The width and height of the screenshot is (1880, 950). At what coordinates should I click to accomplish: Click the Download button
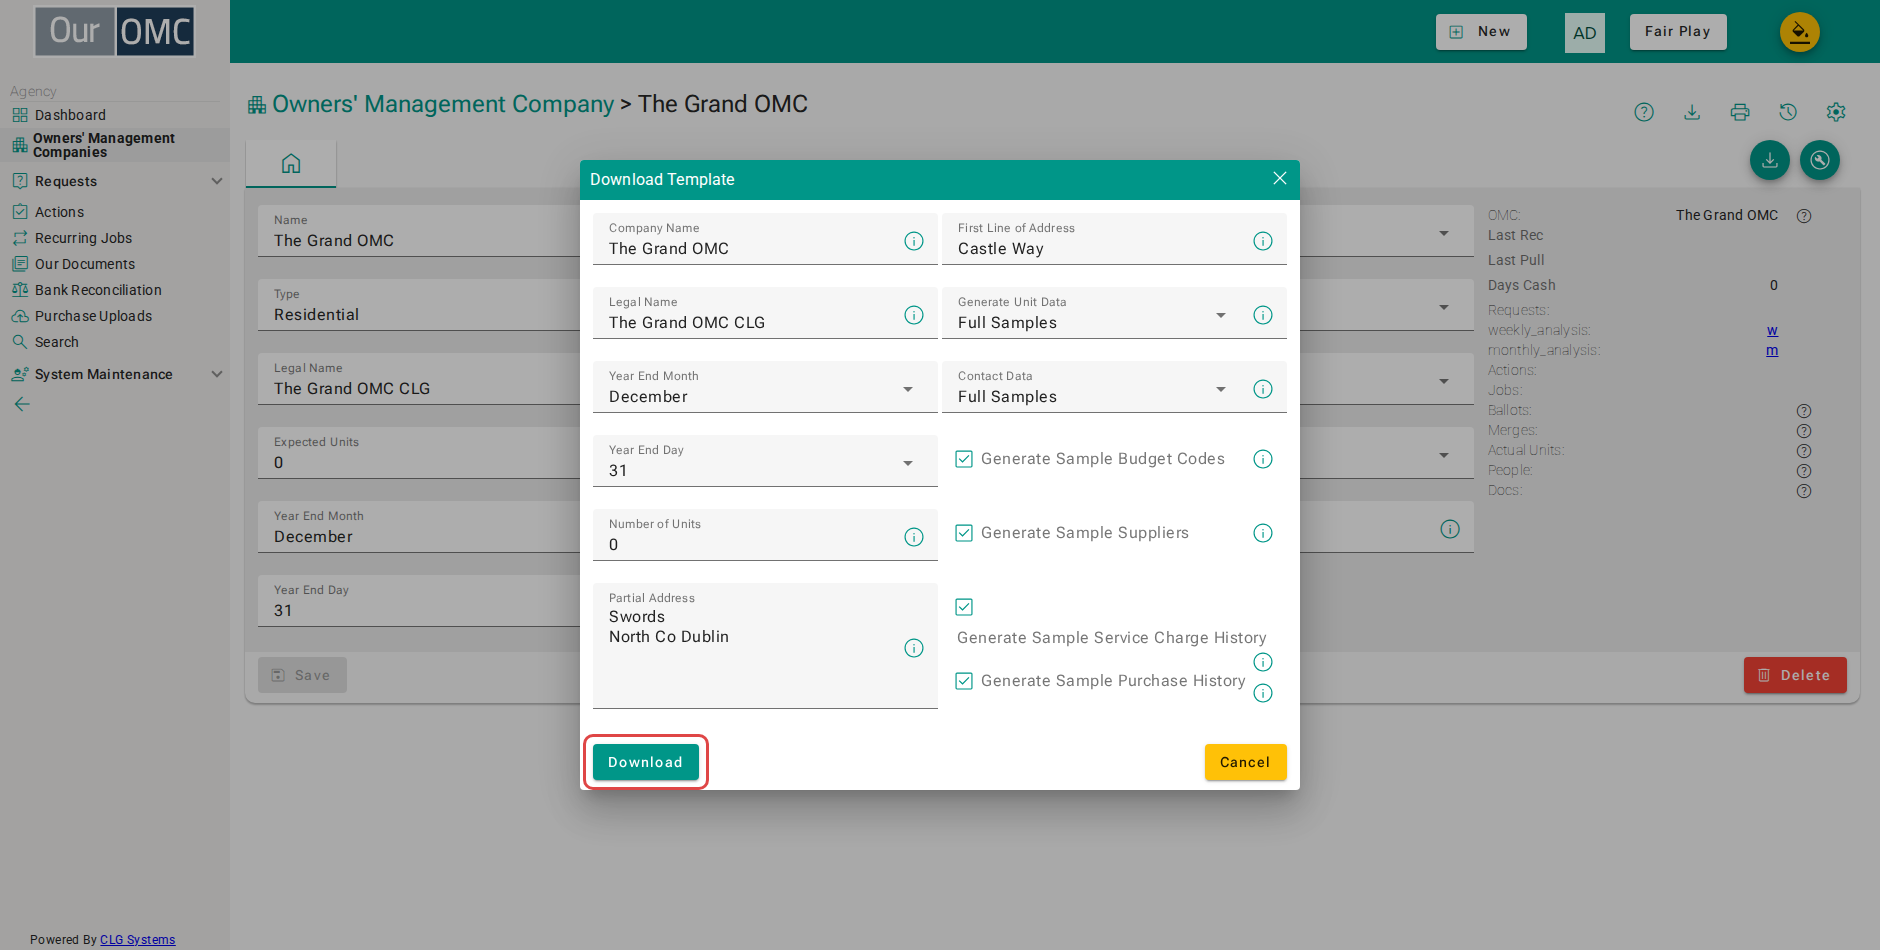(x=646, y=762)
